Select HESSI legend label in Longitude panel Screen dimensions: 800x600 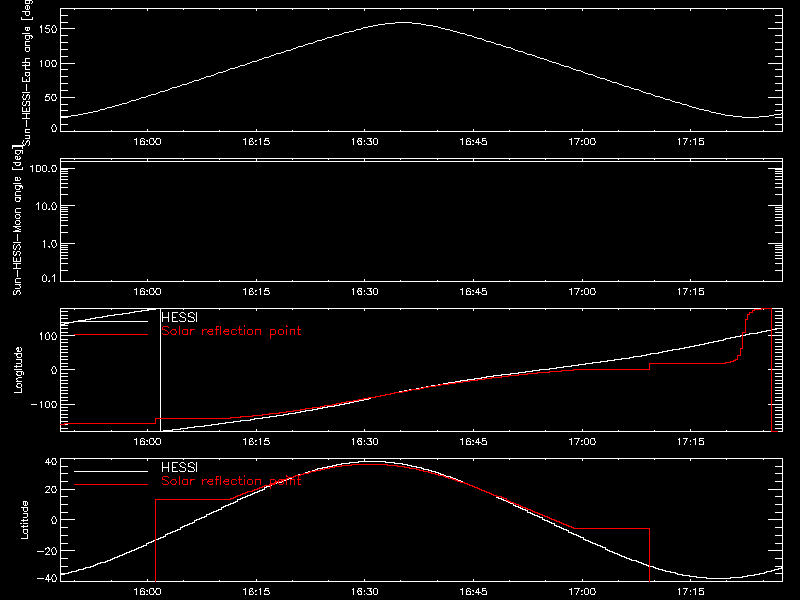point(179,317)
